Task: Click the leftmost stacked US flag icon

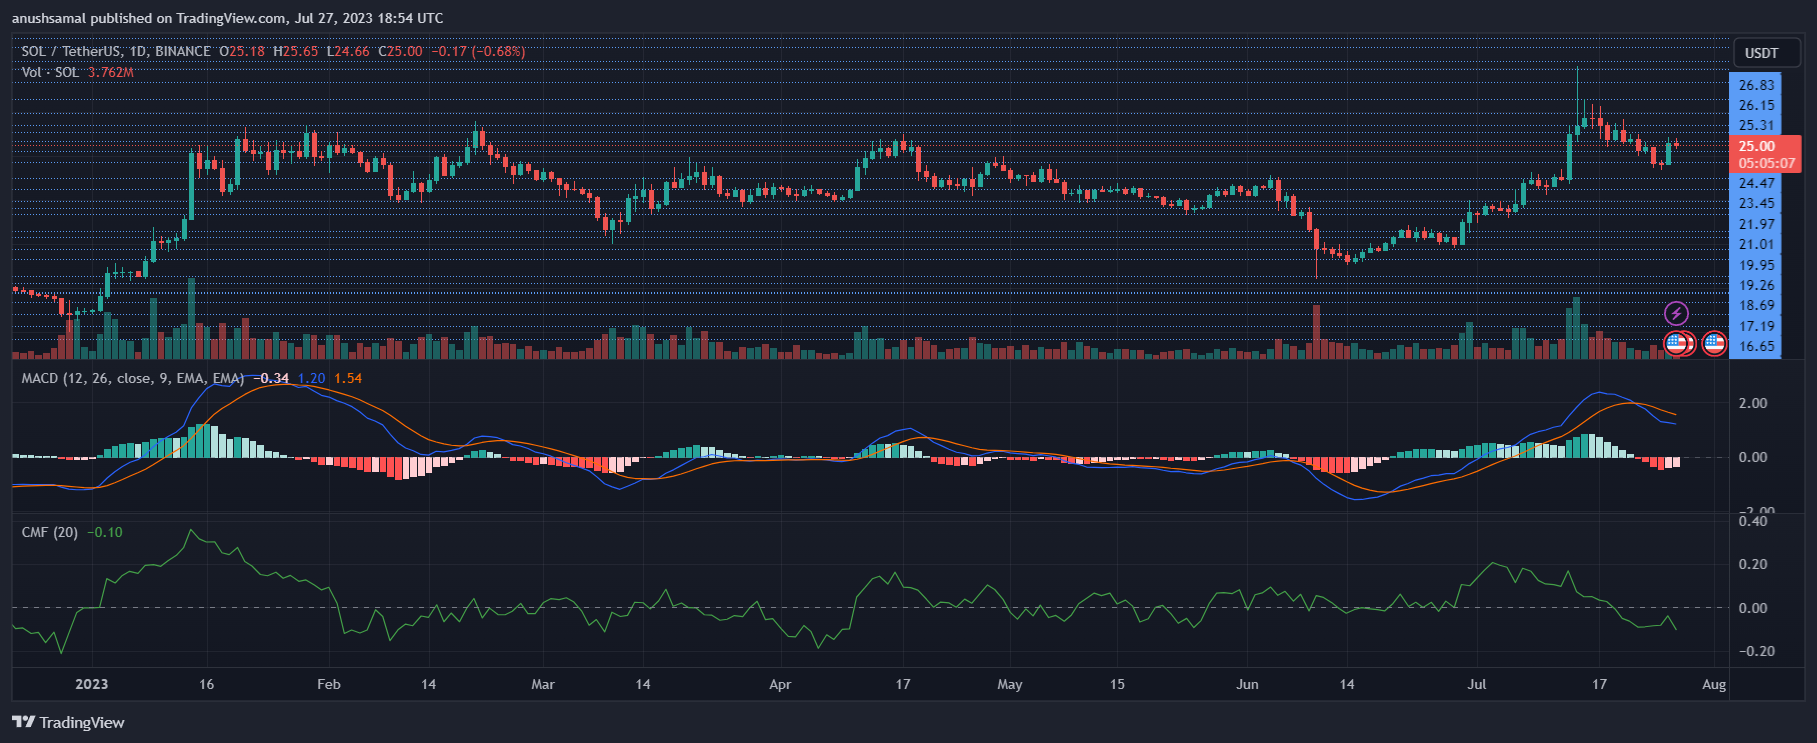Action: (x=1675, y=344)
